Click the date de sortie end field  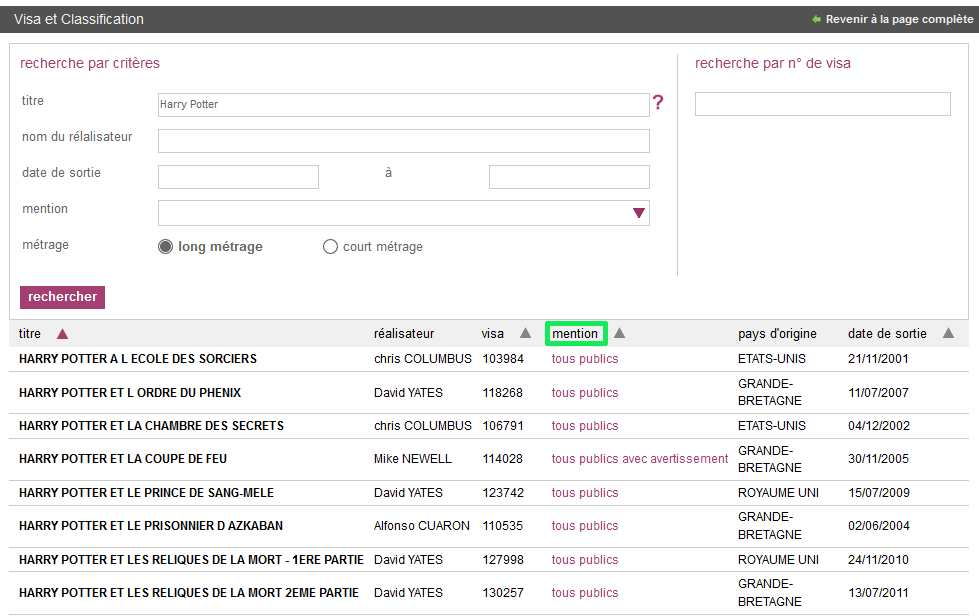(568, 177)
